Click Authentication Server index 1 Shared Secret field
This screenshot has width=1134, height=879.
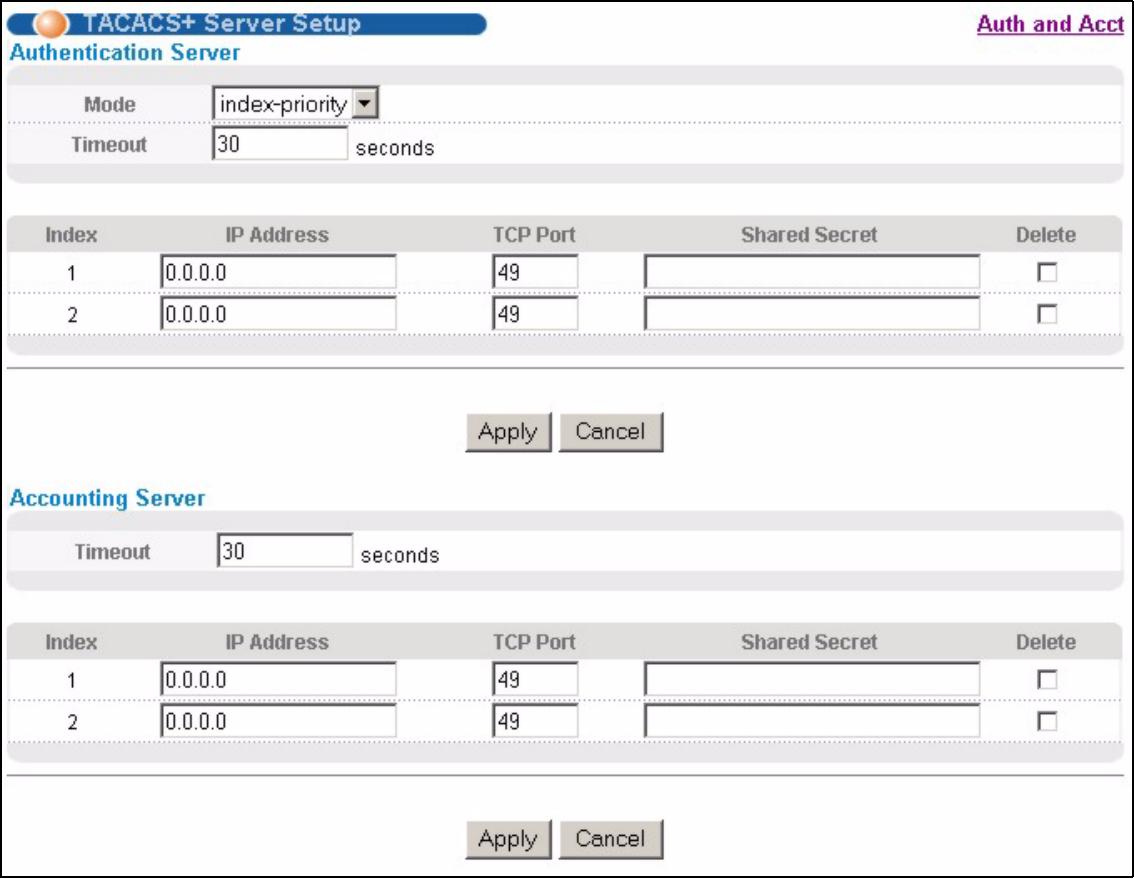pos(812,272)
